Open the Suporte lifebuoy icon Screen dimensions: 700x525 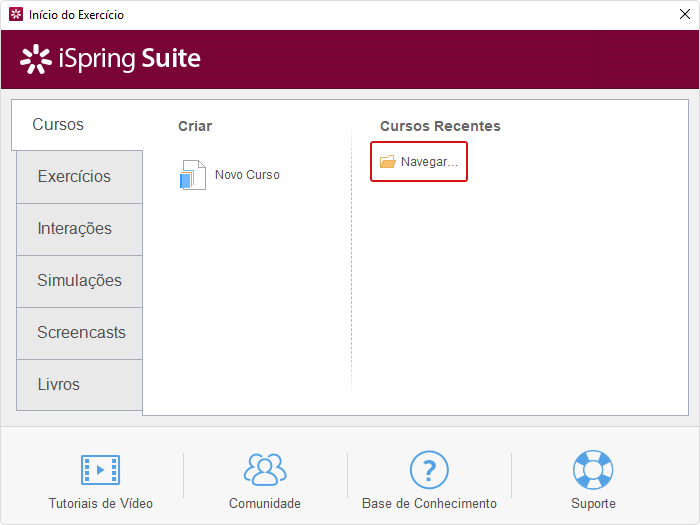pos(593,470)
